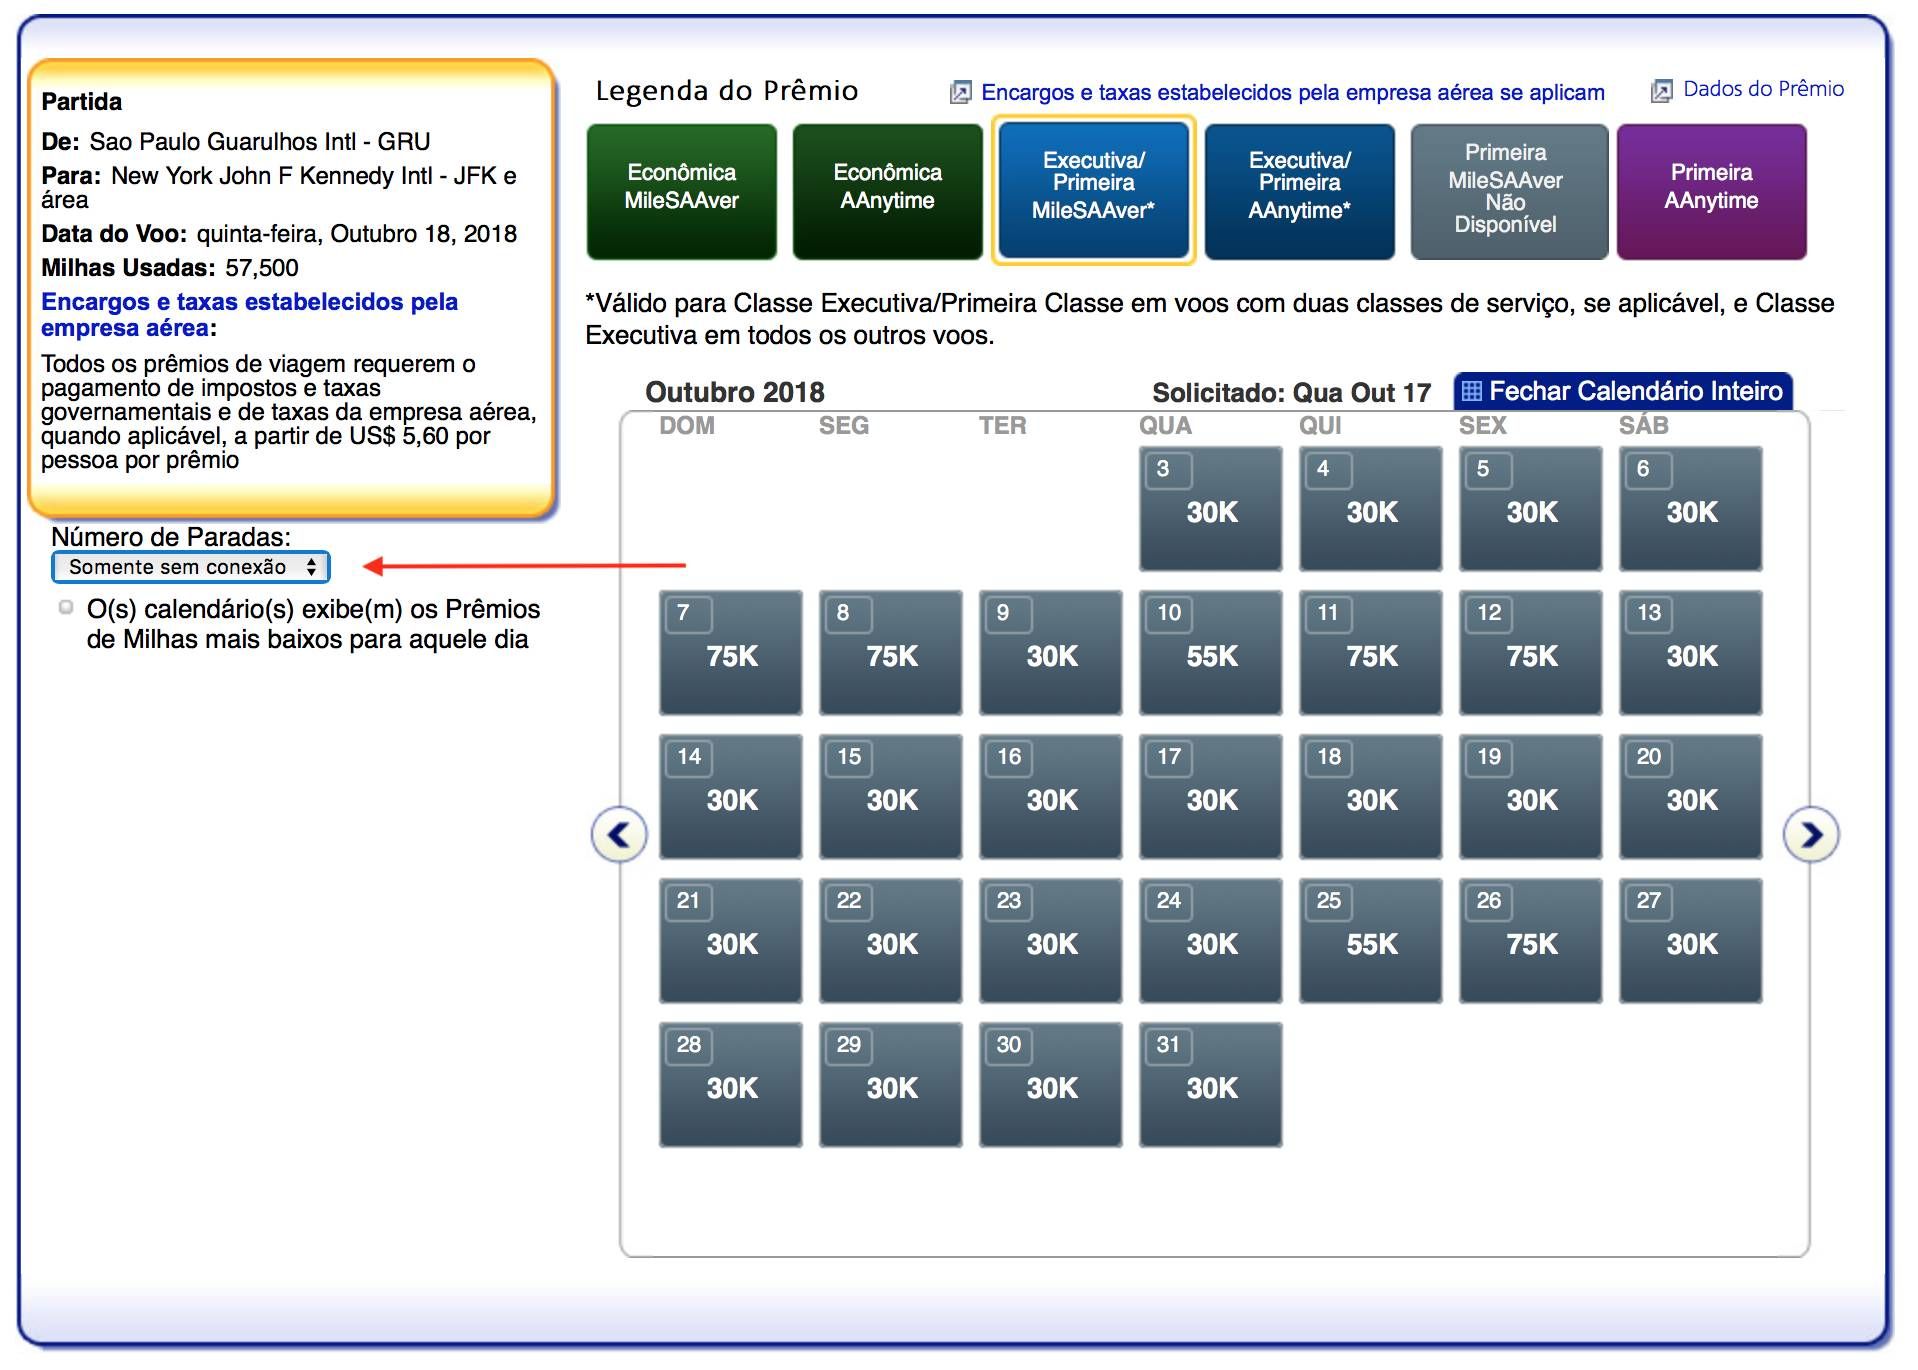Select October 5 at 30K
The height and width of the screenshot is (1370, 1918).
(x=1530, y=509)
